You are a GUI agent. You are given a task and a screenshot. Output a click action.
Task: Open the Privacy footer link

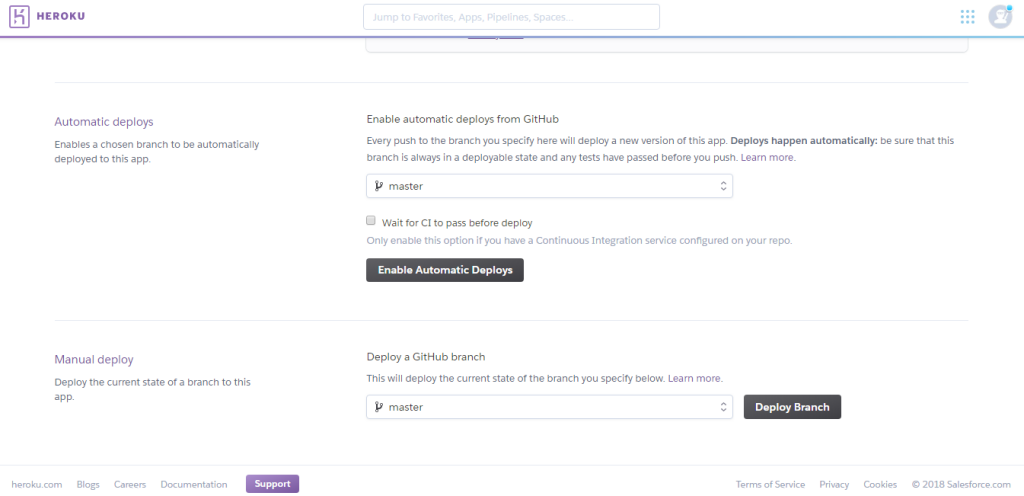tap(834, 484)
